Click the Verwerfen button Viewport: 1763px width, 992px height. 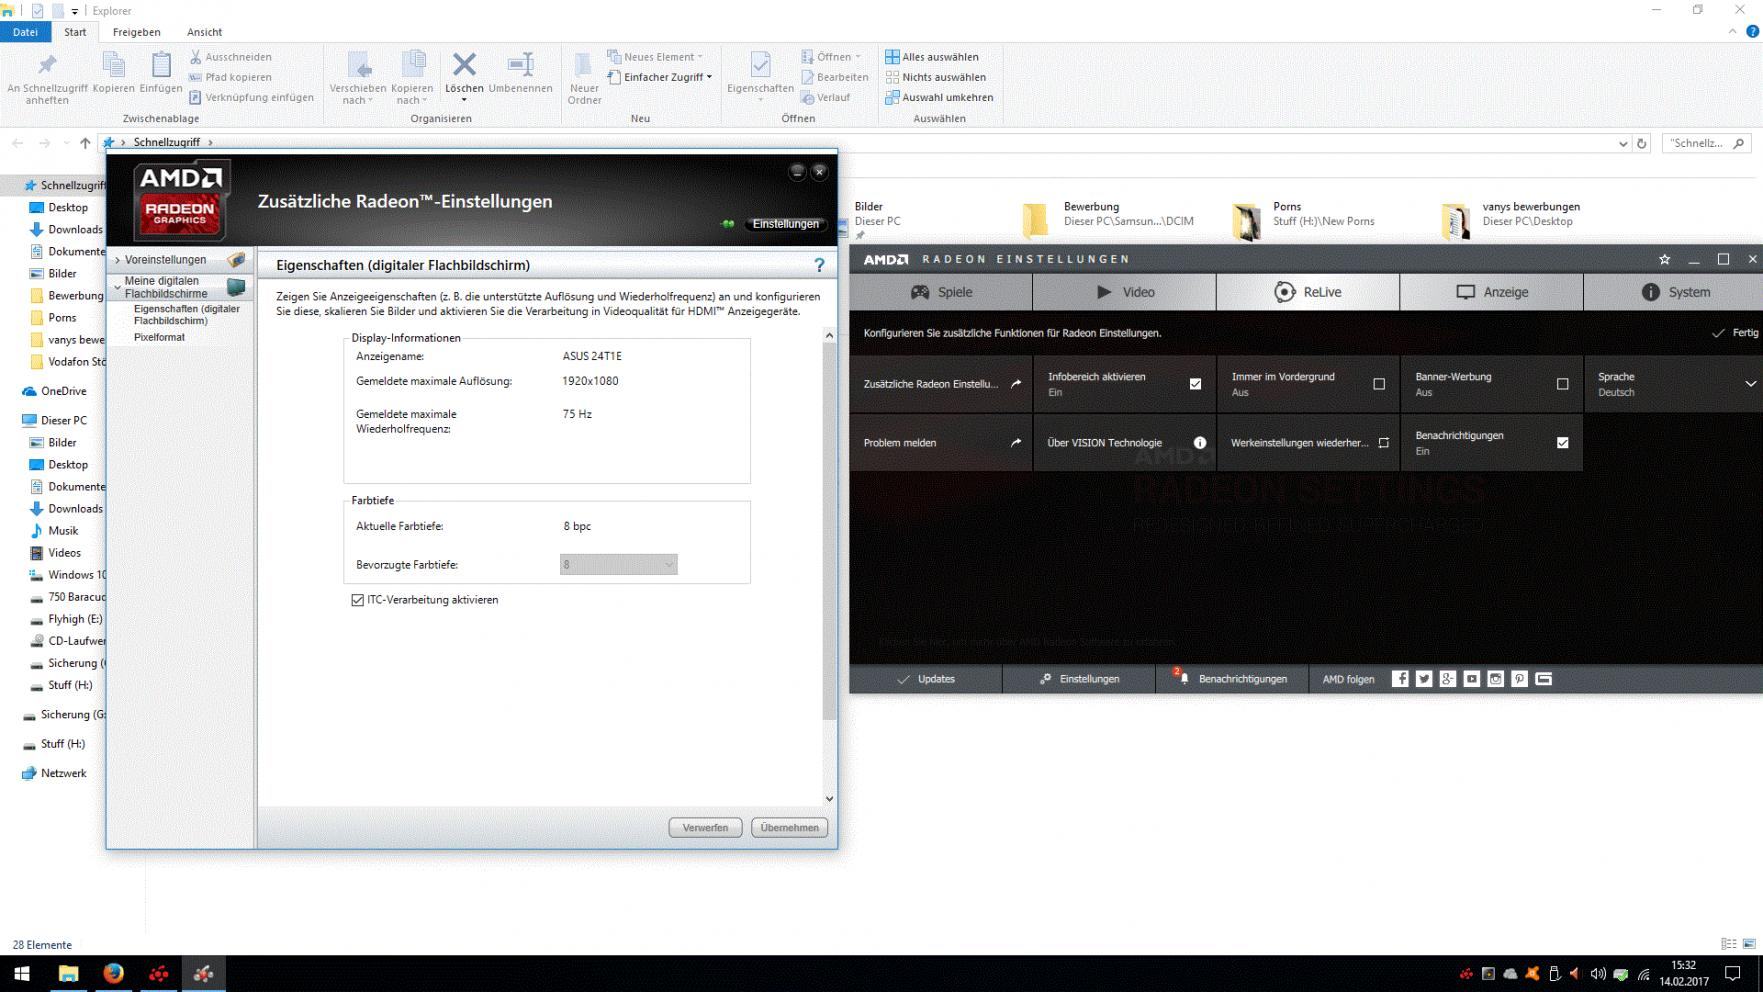[x=705, y=828]
